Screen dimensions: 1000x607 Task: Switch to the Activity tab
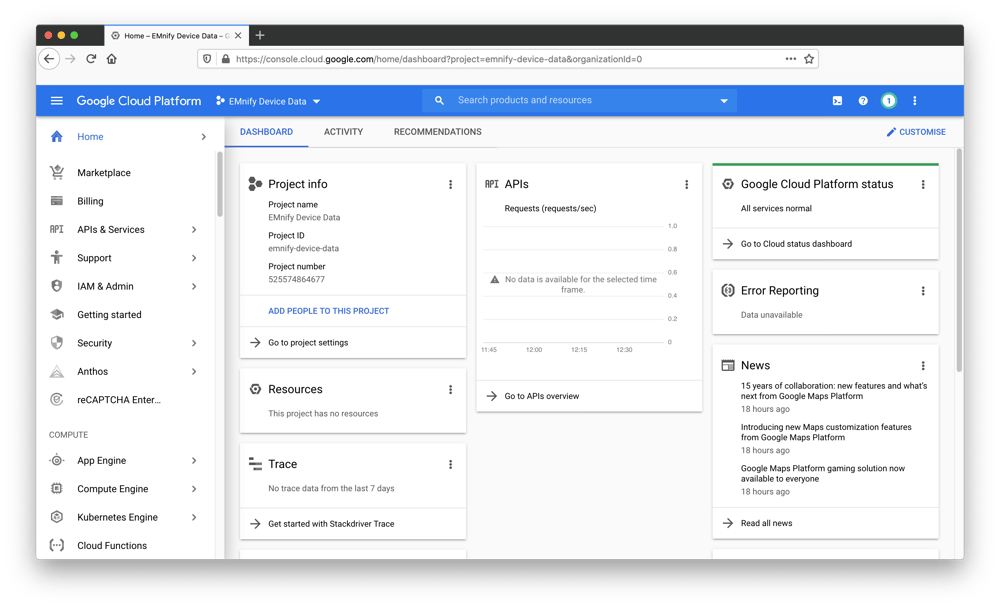click(x=343, y=132)
